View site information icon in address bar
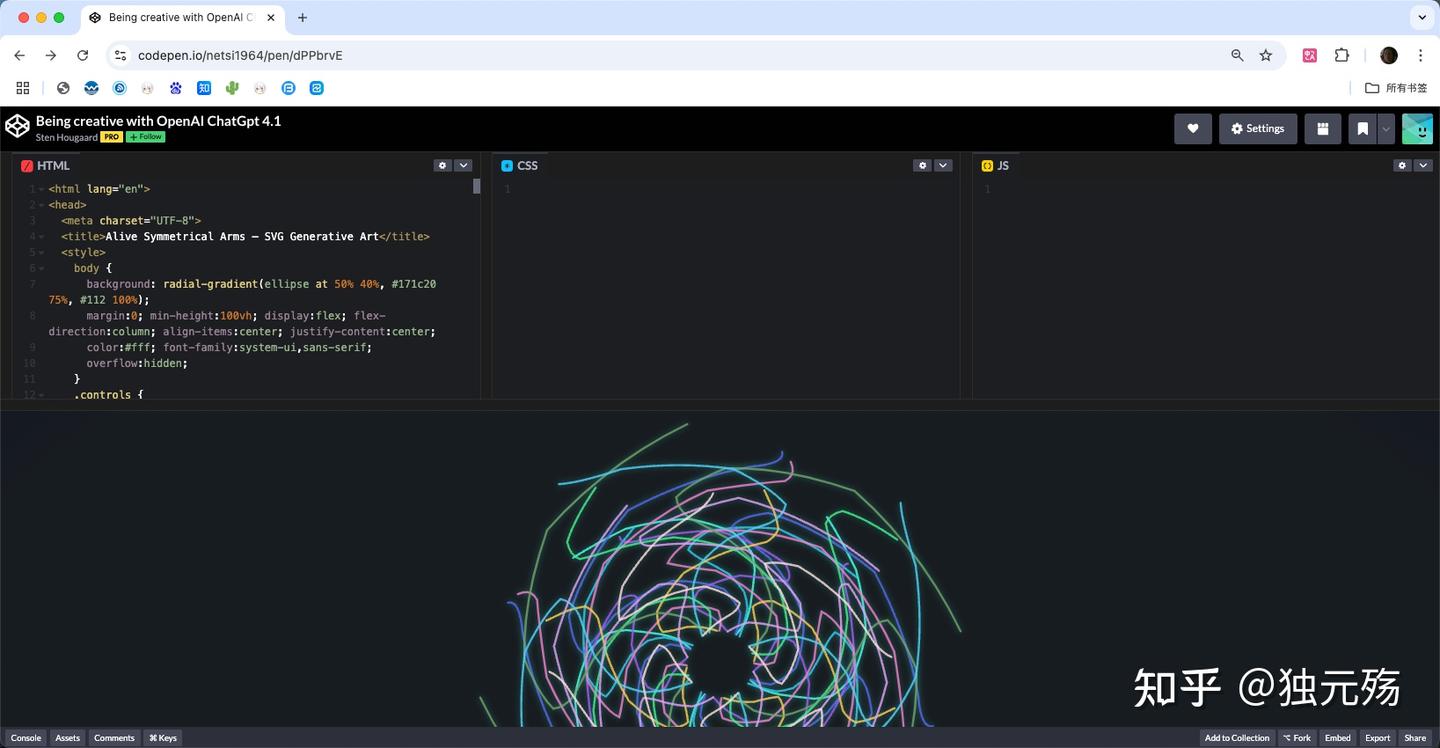This screenshot has width=1440, height=748. (121, 56)
